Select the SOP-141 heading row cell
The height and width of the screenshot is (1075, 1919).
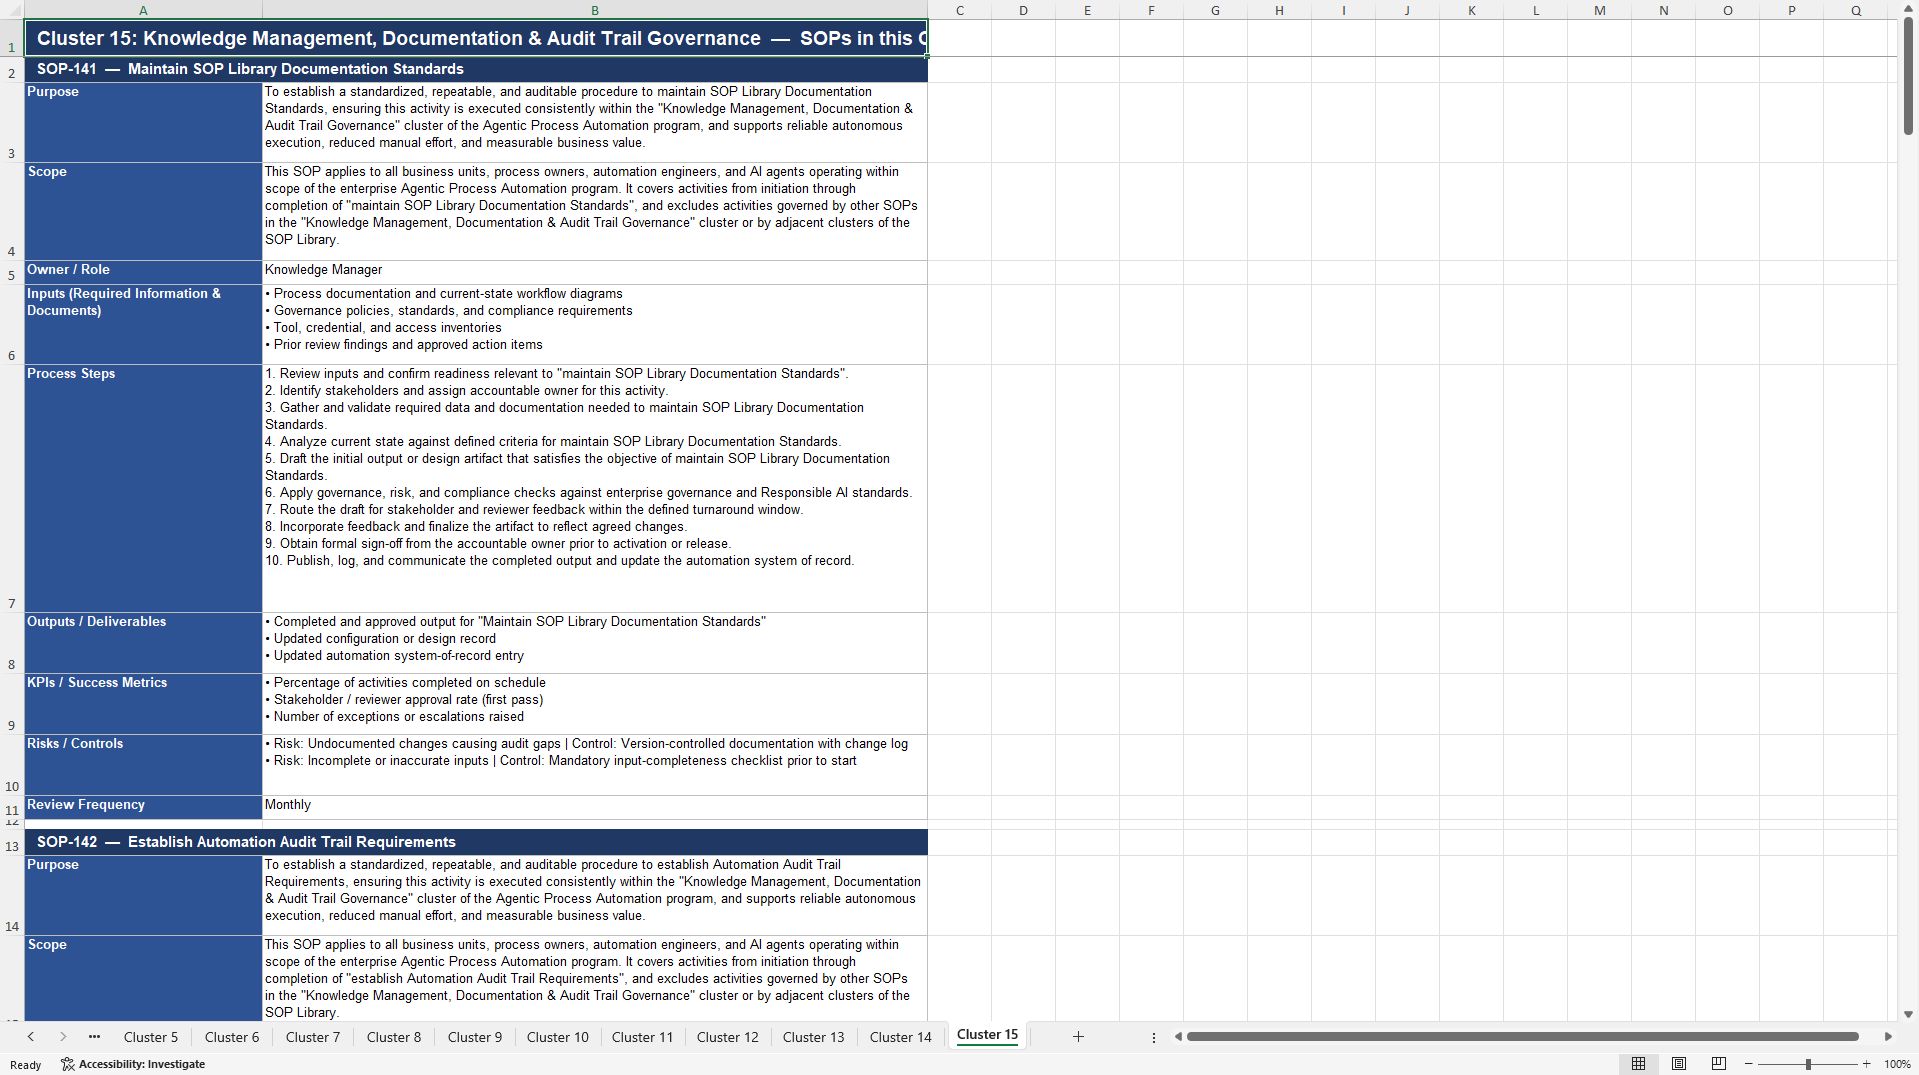[476, 69]
